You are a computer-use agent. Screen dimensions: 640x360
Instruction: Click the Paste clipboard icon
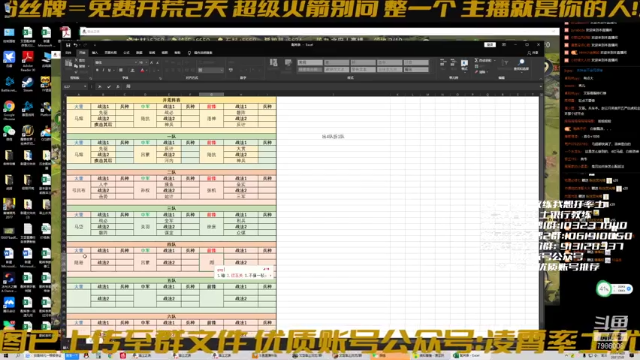69,64
